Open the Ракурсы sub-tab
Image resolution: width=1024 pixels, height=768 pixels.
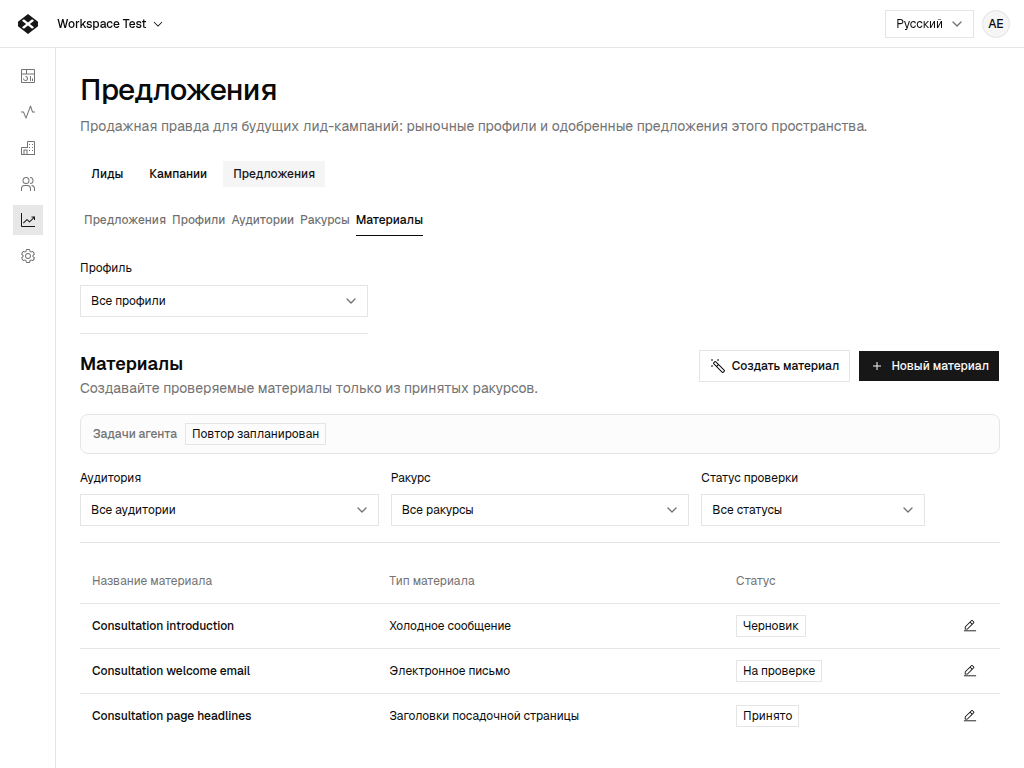click(x=325, y=220)
